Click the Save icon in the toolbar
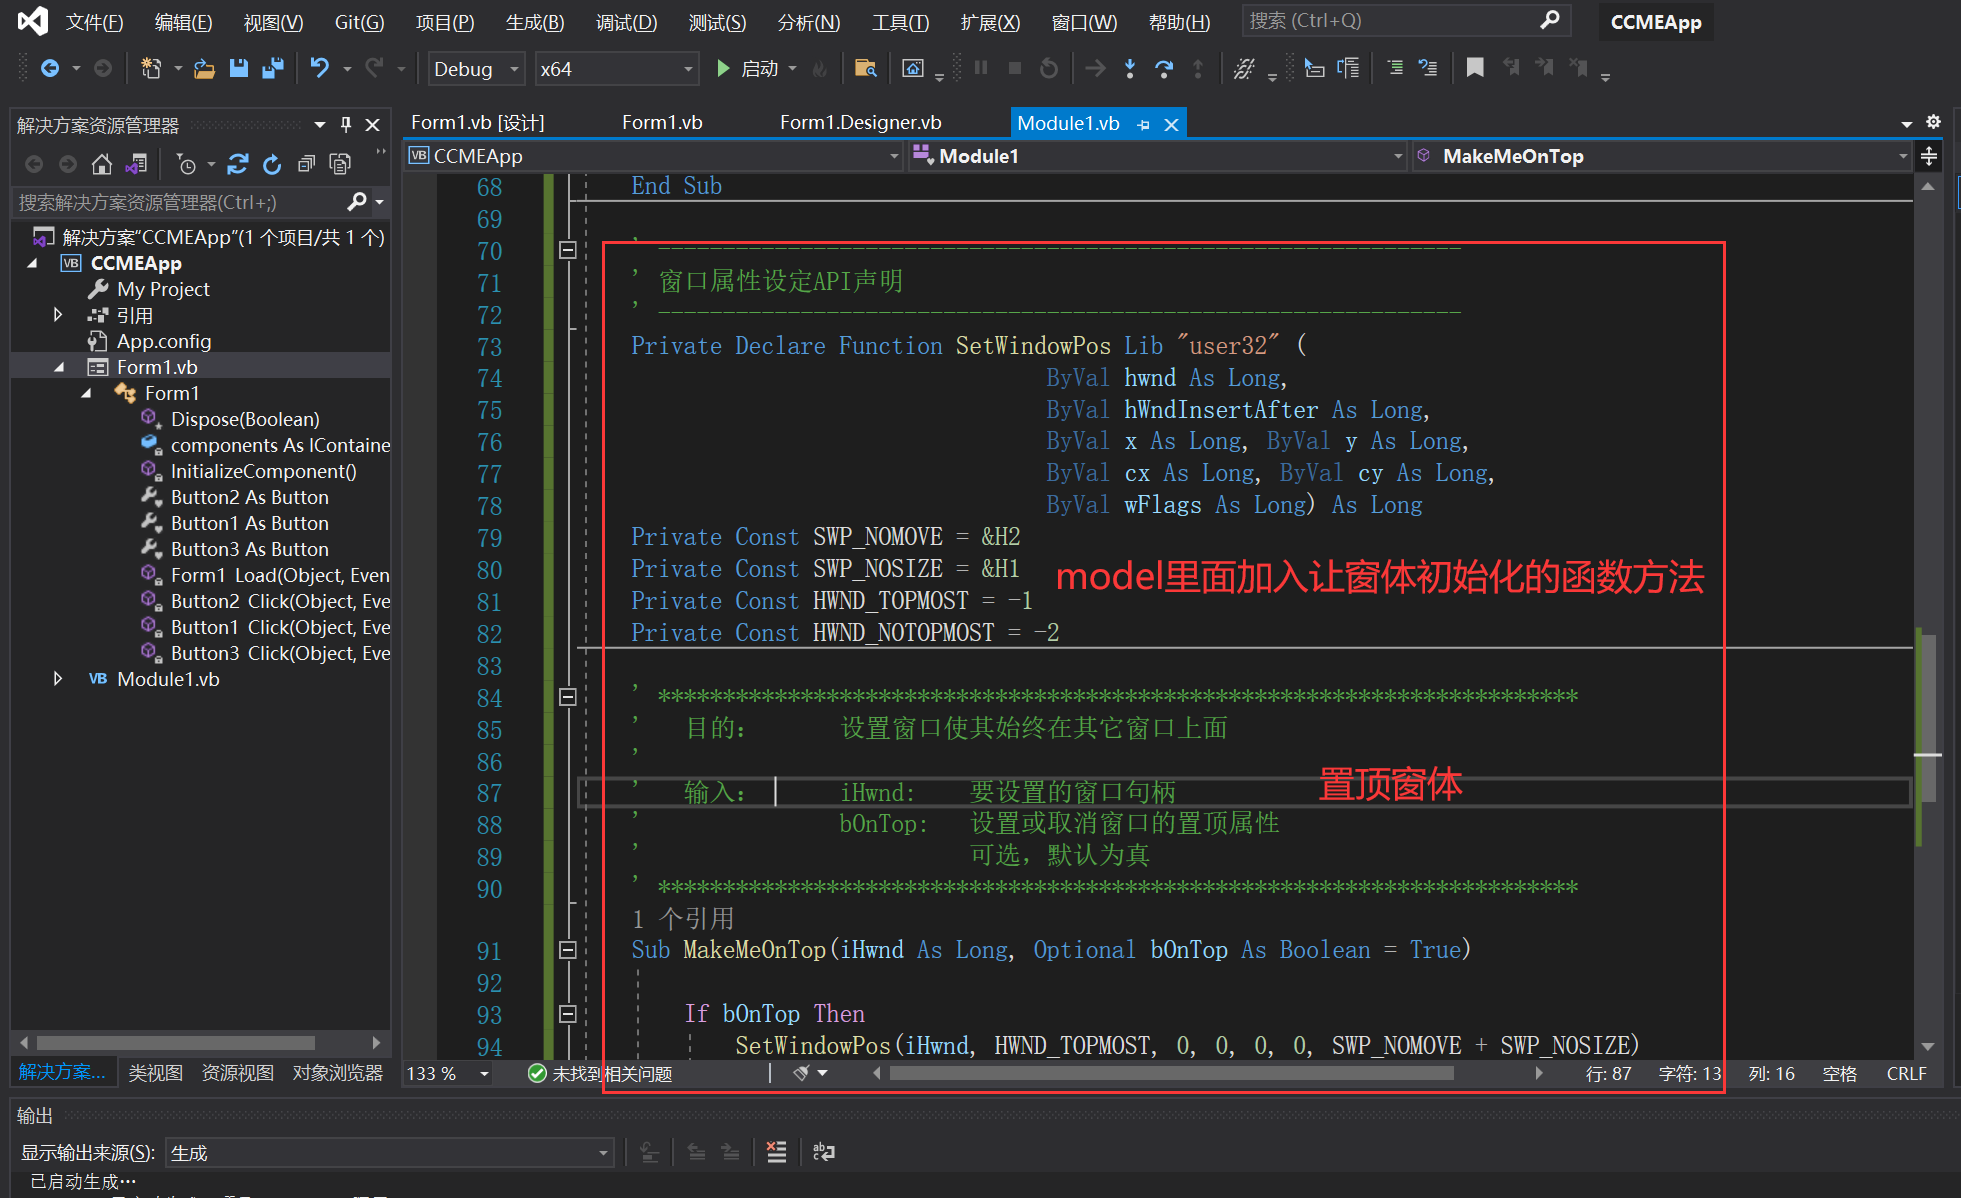This screenshot has width=1961, height=1198. click(x=238, y=68)
